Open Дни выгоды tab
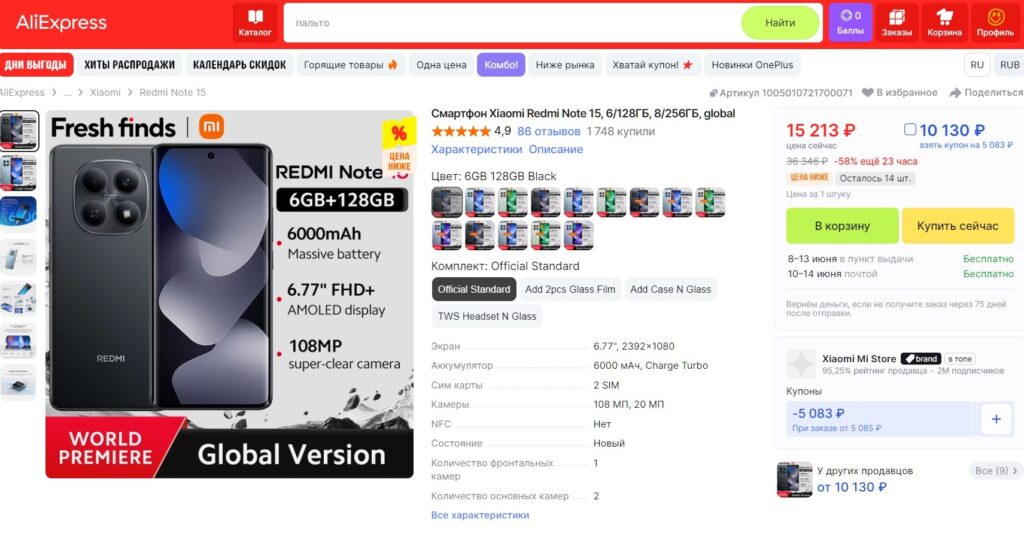The image size is (1024, 537). pos(36,65)
